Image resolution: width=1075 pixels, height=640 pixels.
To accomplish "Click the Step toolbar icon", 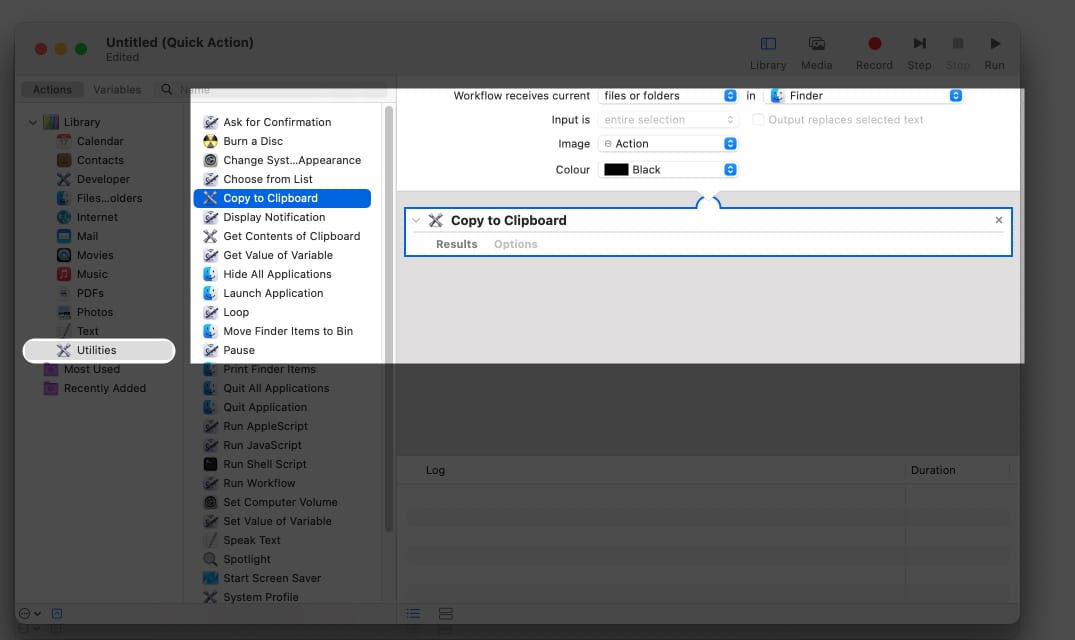I will [919, 44].
